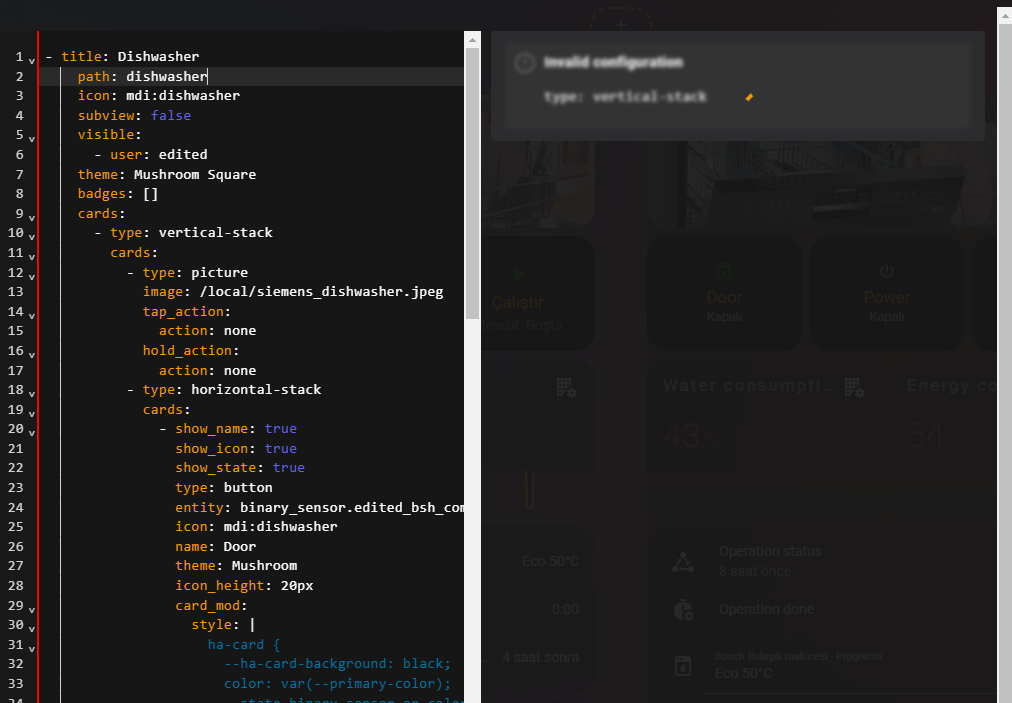Collapse the tap_action block at line 14

tap(32, 316)
